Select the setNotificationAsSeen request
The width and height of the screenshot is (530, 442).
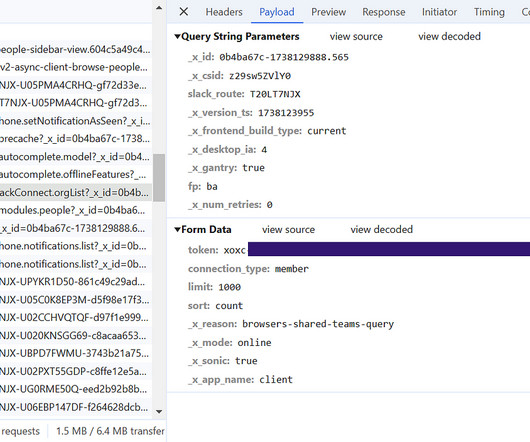(x=75, y=121)
